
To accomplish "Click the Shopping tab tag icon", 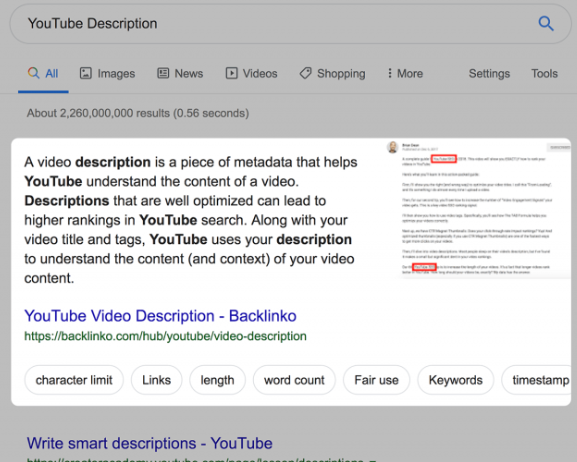I will (x=305, y=73).
